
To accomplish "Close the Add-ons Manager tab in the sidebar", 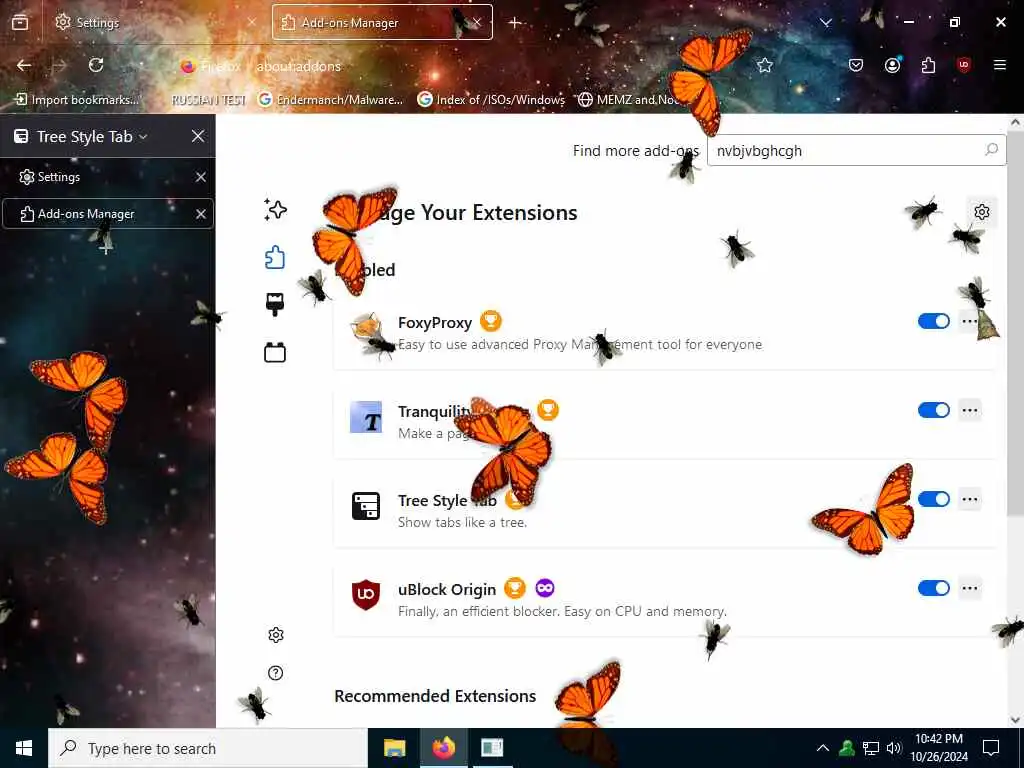I will 200,214.
